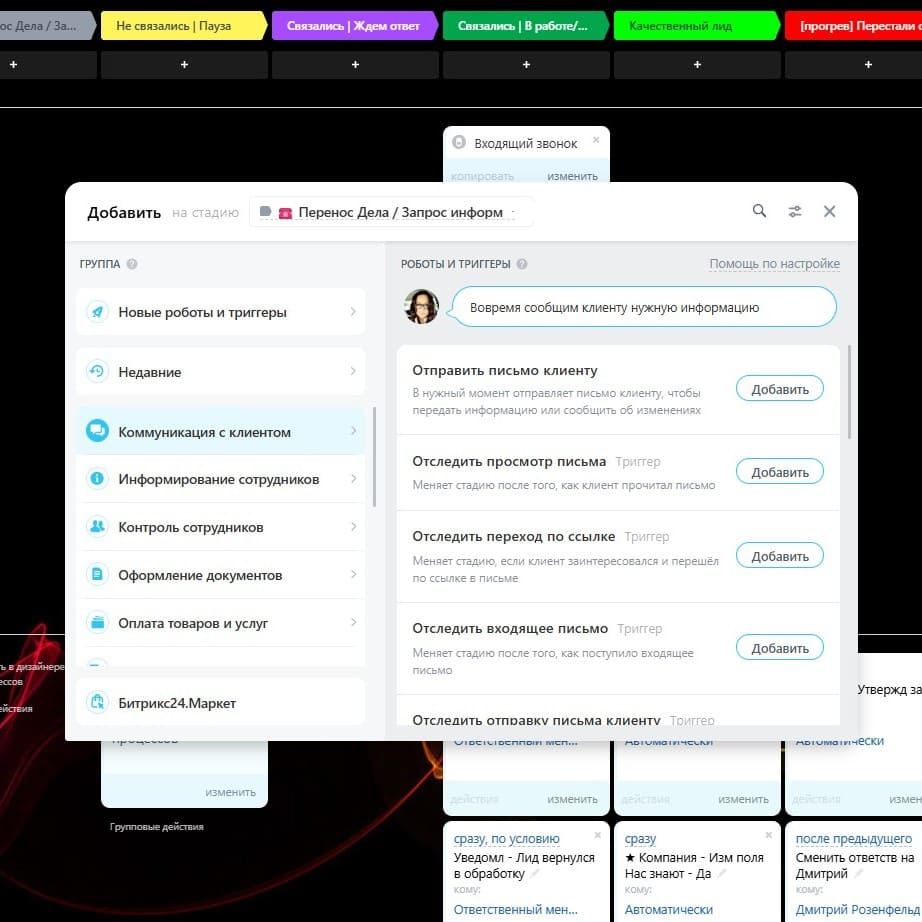Add the Отследить переход по ссылке trigger
Viewport: 922px width, 922px height.
point(780,556)
